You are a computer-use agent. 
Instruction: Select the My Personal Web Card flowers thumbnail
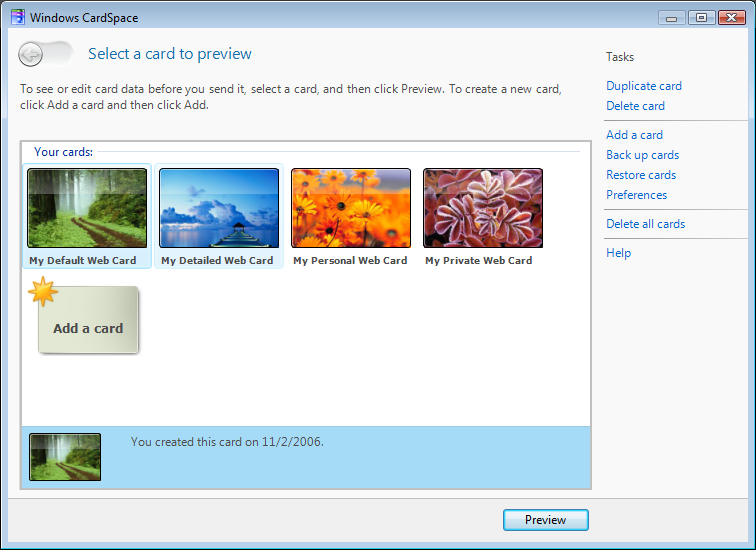coord(351,208)
